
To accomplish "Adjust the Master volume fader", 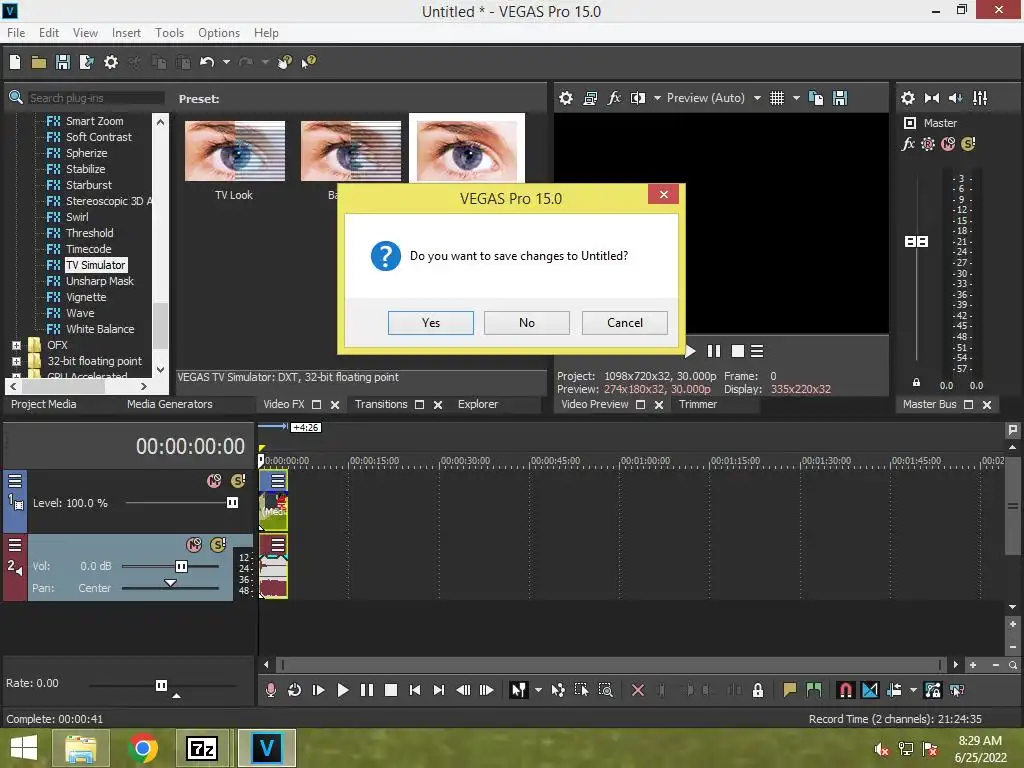I will click(916, 242).
